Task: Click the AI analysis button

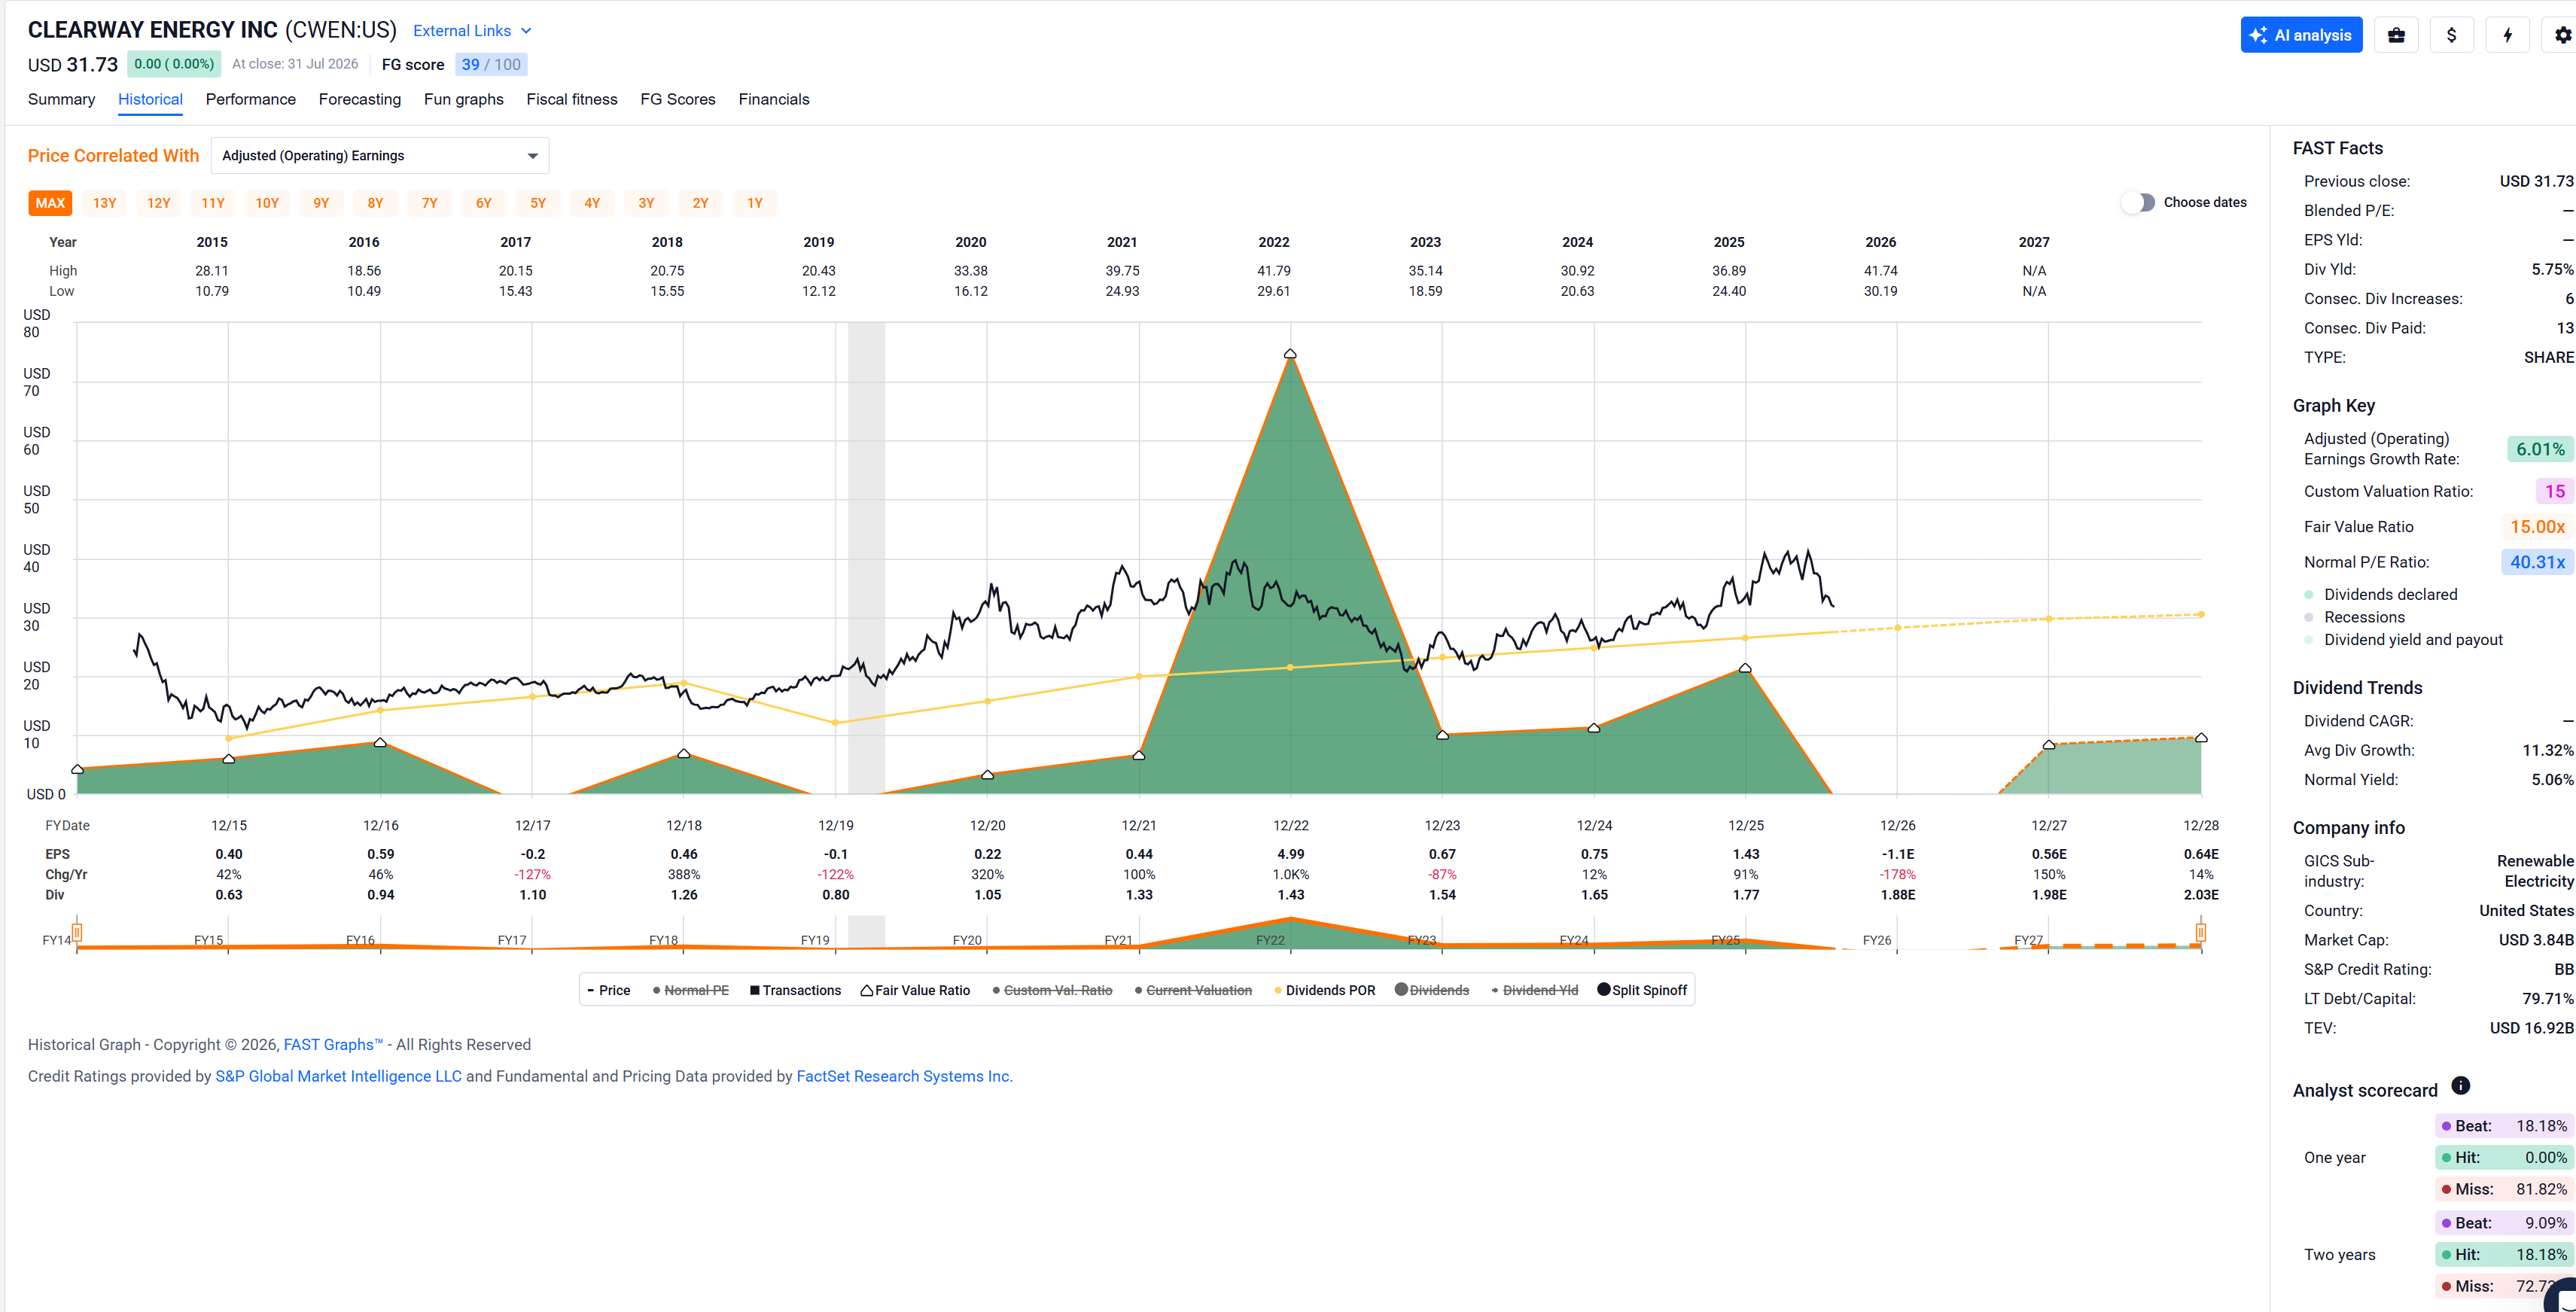Action: 2301,35
